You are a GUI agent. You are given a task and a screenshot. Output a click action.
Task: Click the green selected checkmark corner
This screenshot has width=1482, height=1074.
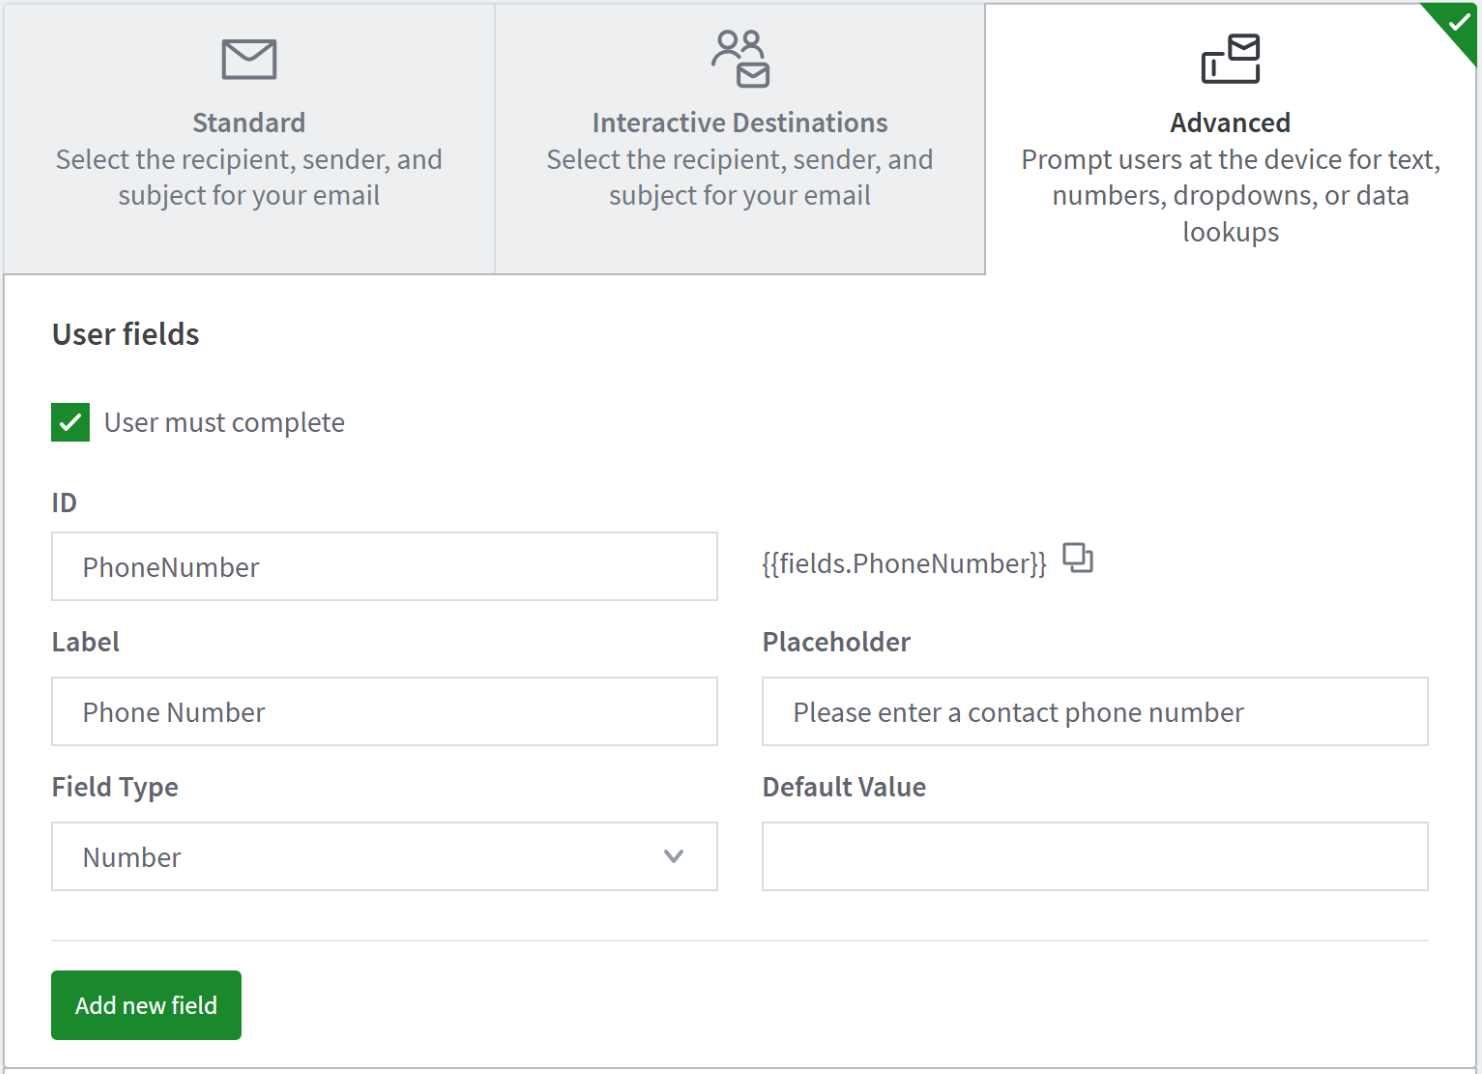coord(1457,24)
